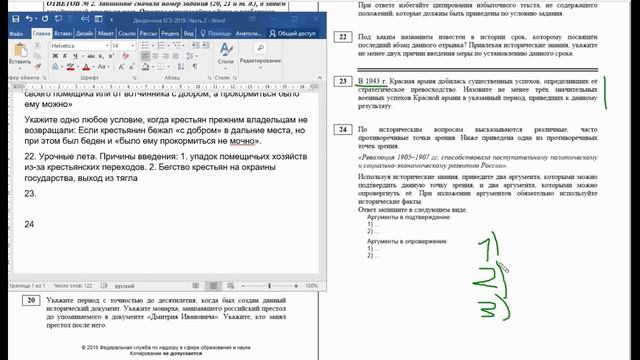Switch to the Вставка (Insert) ribbon tab
Screen dimensions: 640x360
tap(63, 33)
